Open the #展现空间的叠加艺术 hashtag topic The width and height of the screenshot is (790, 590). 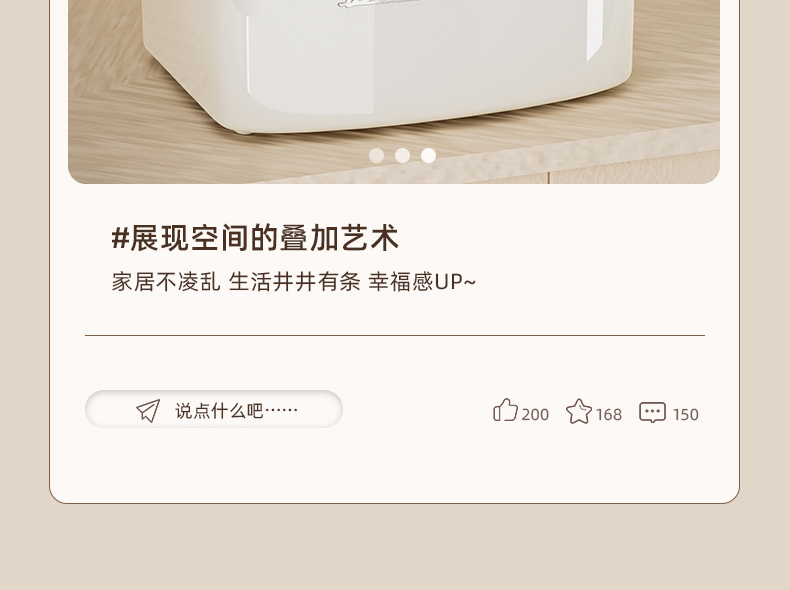pyautogui.click(x=255, y=238)
